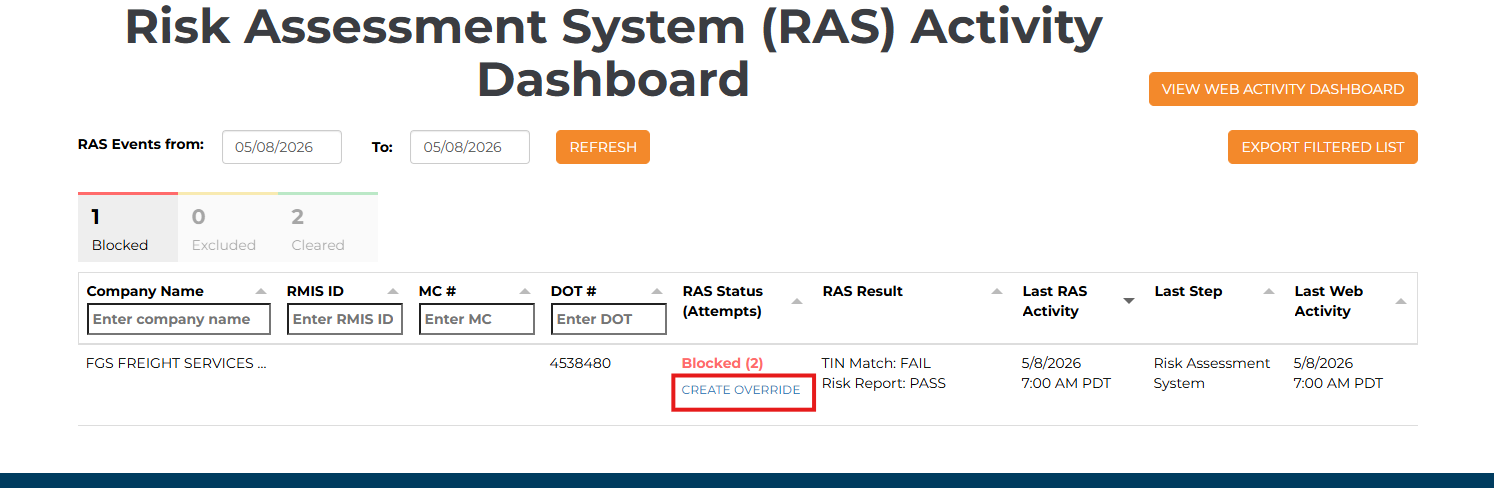
Task: Click the Export Filtered List button
Action: tap(1323, 147)
